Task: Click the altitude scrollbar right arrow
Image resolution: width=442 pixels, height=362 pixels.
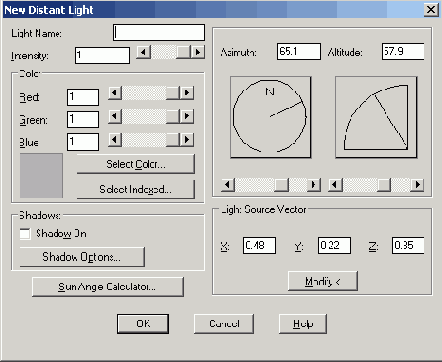Action: pyautogui.click(x=417, y=184)
